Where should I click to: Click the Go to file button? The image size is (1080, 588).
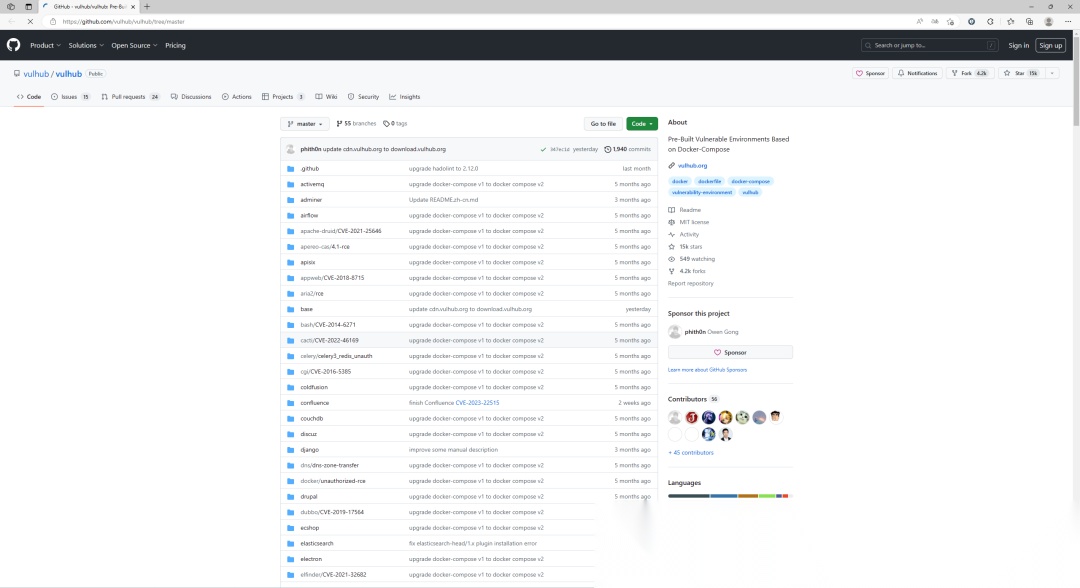(603, 124)
